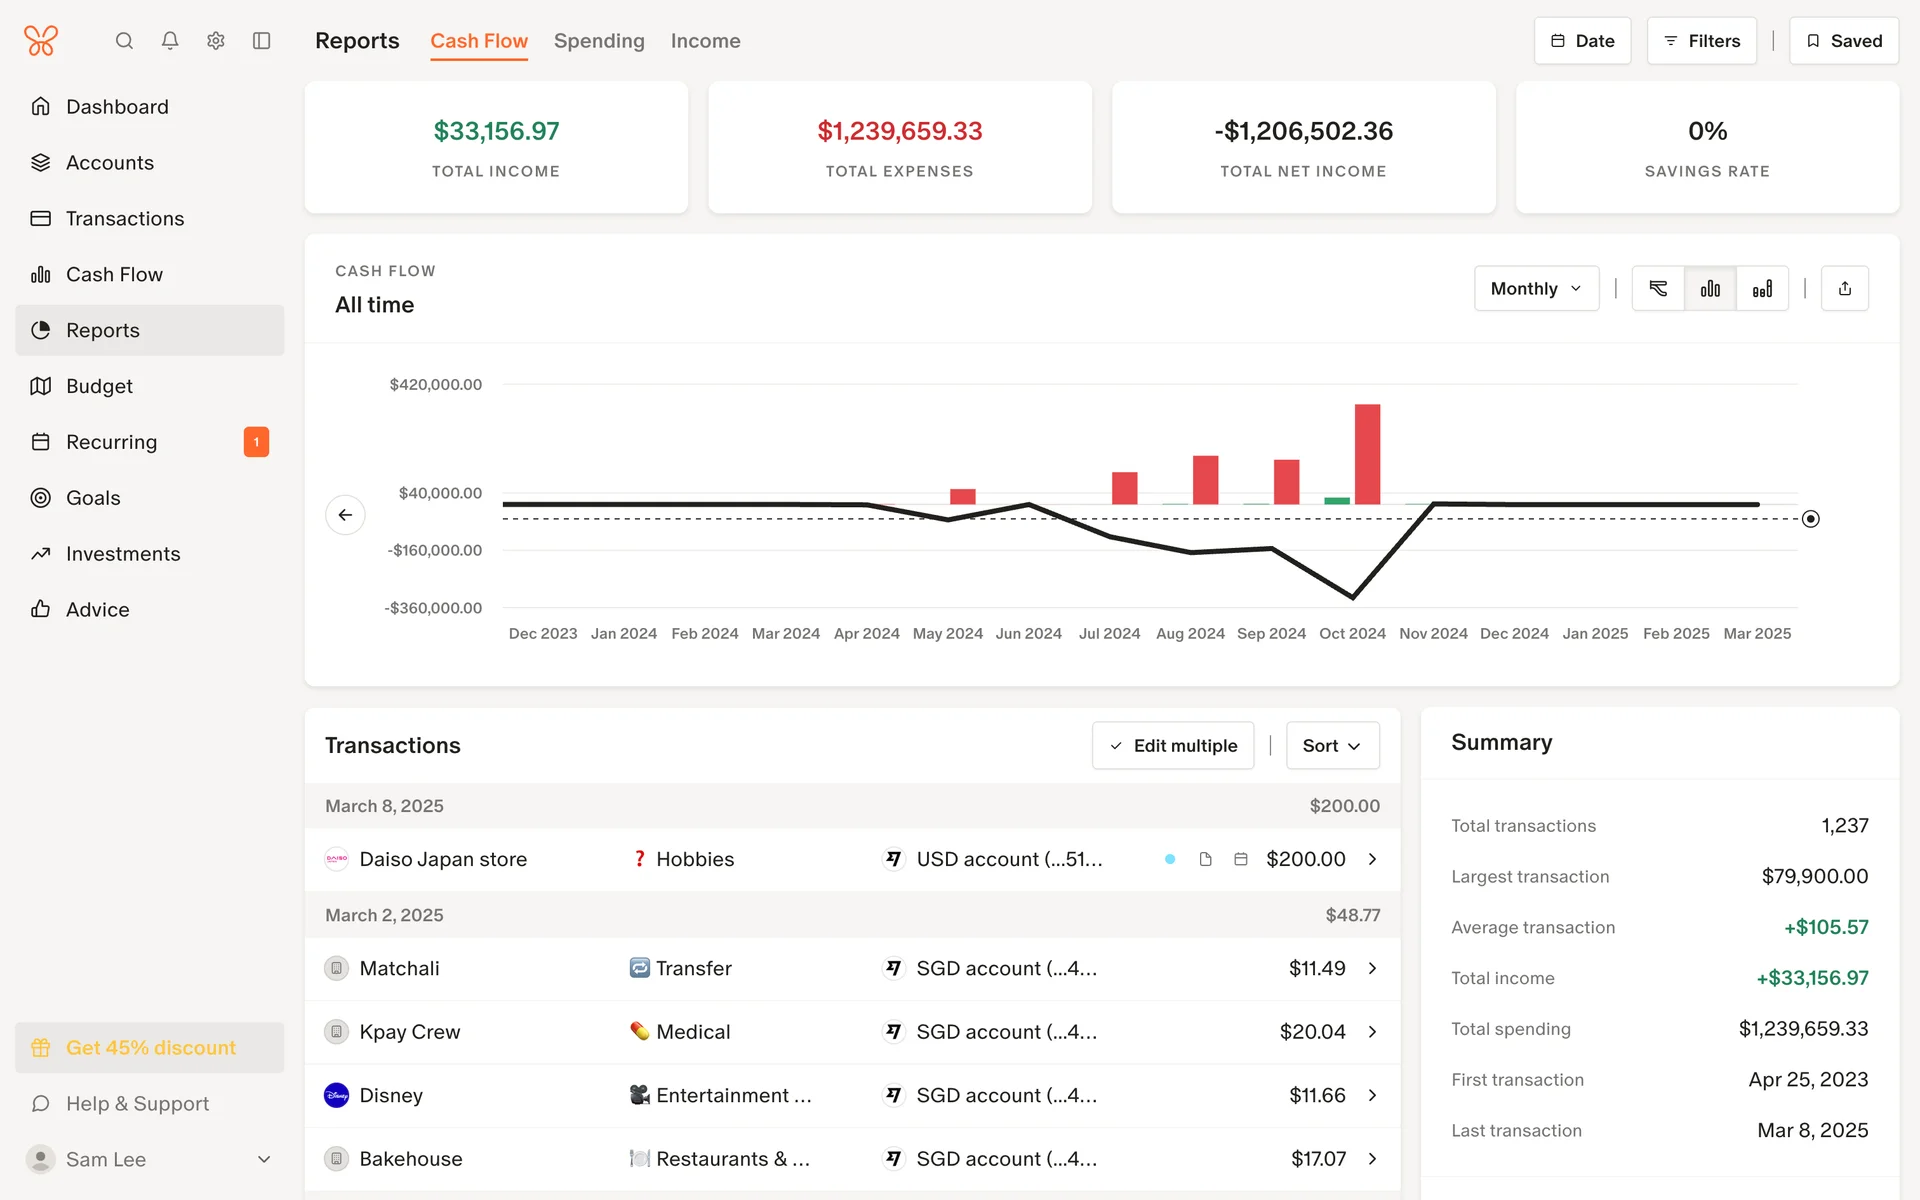Switch to the Spending tab
Screen dimensions: 1920x1200
[599, 41]
